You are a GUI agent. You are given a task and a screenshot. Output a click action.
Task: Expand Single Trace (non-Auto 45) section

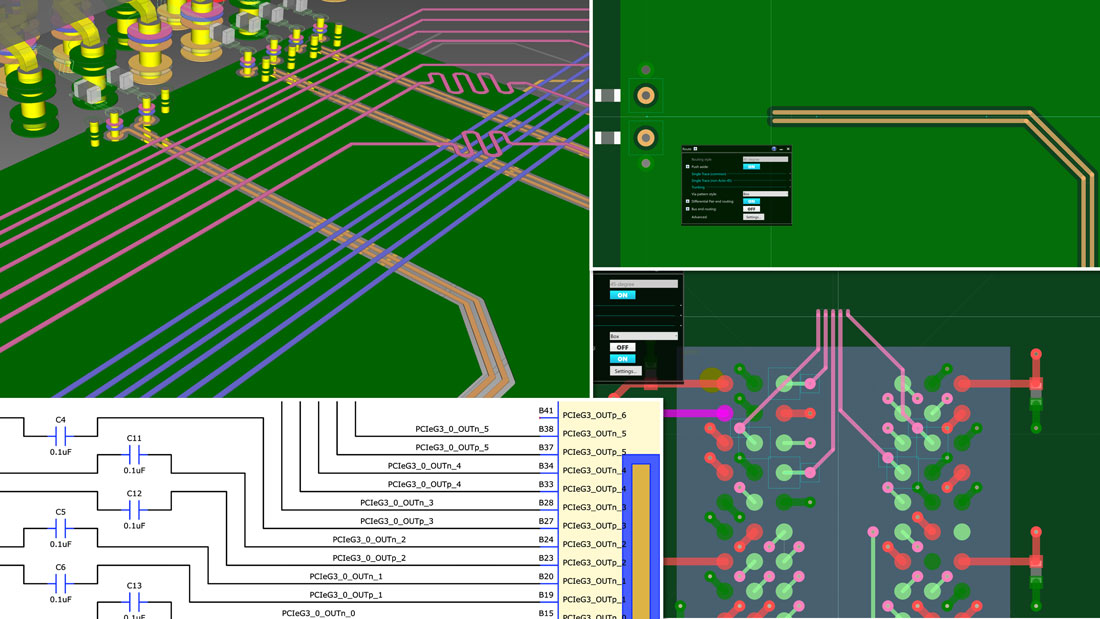click(x=712, y=180)
